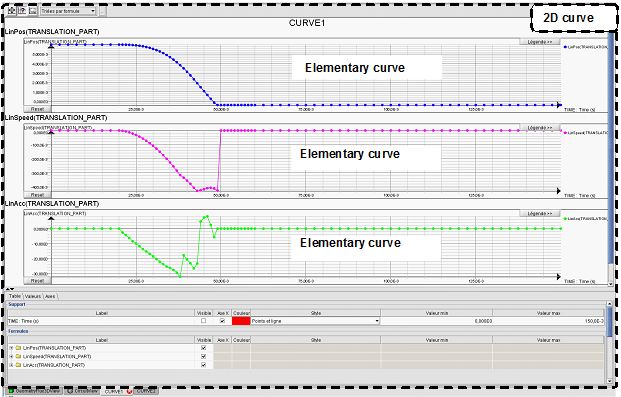Screen dimensions: 621x397
Task: Click the first icon in the top toolbar
Action: pyautogui.click(x=12, y=11)
